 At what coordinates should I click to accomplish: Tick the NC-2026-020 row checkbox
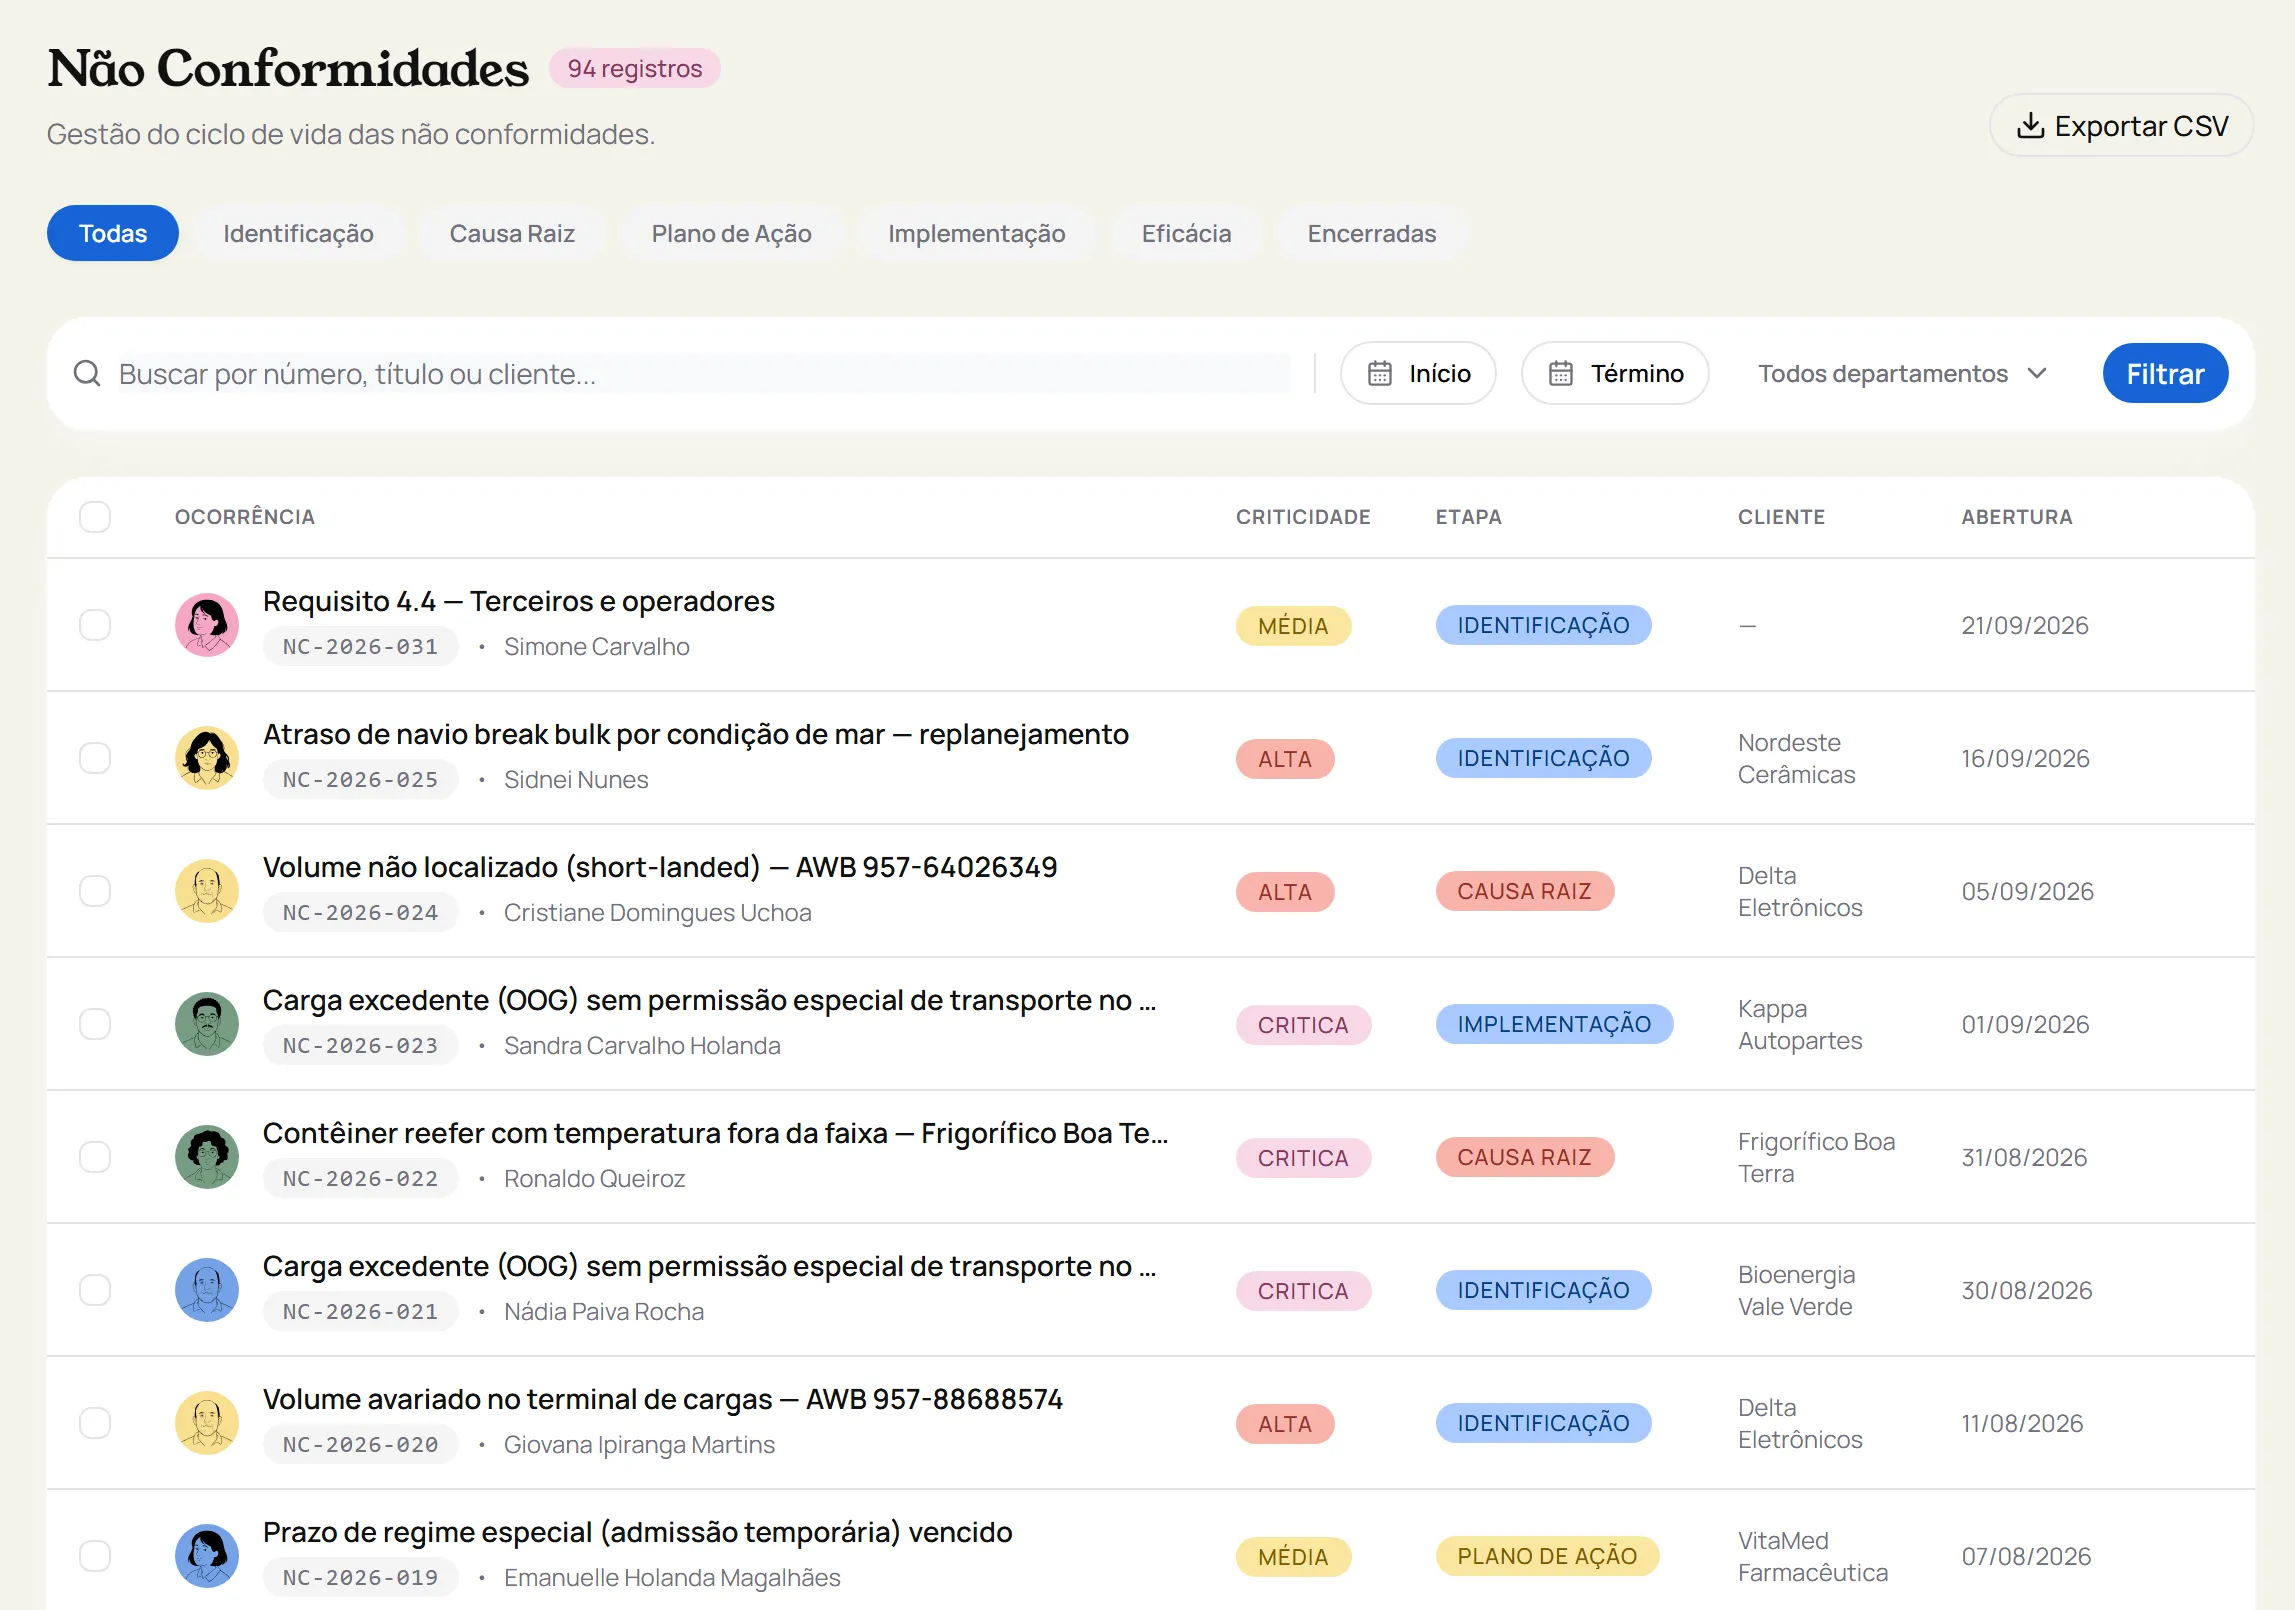95,1423
